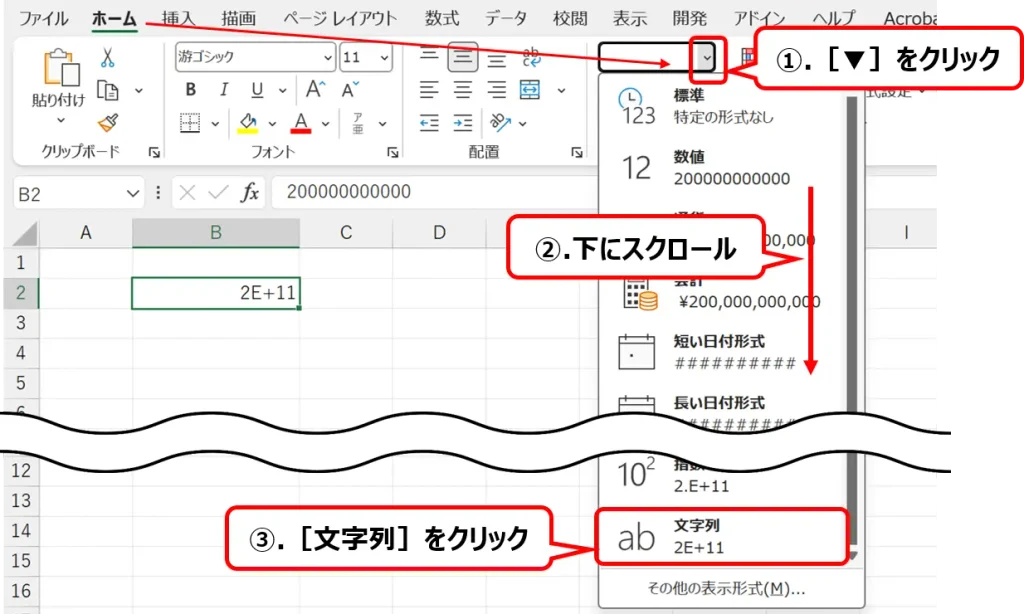Open font size dropdown showing 11
Image resolution: width=1024 pixels, height=614 pixels.
click(x=385, y=57)
